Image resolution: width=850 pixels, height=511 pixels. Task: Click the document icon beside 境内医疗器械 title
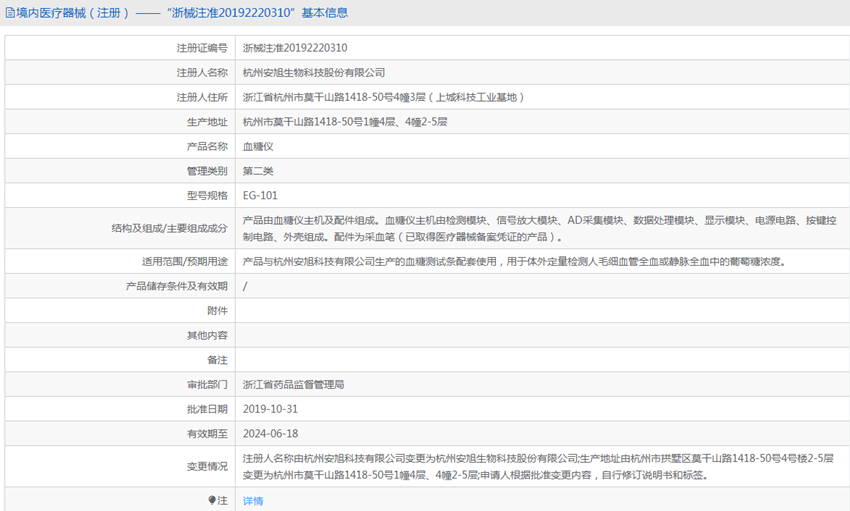10,13
